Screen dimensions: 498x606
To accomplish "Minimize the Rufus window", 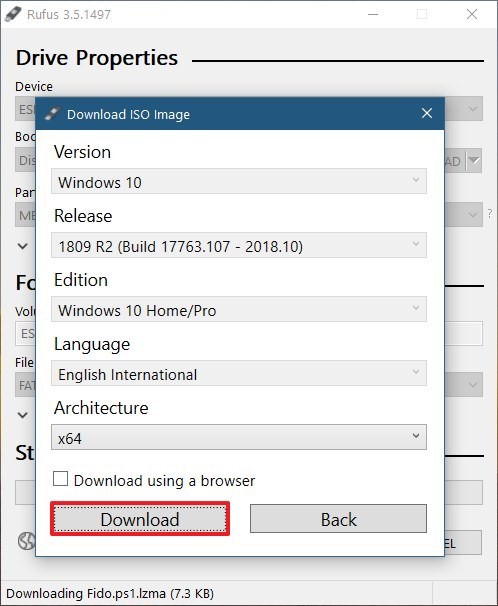I will click(373, 14).
